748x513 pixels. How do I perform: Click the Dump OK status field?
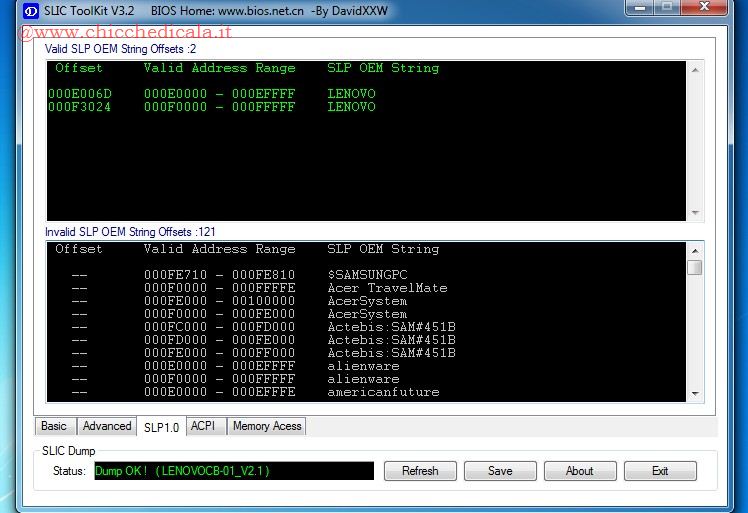[x=233, y=471]
